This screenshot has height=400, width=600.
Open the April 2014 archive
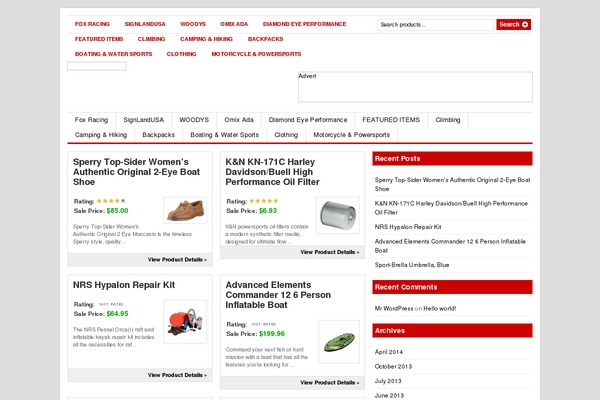(x=388, y=352)
